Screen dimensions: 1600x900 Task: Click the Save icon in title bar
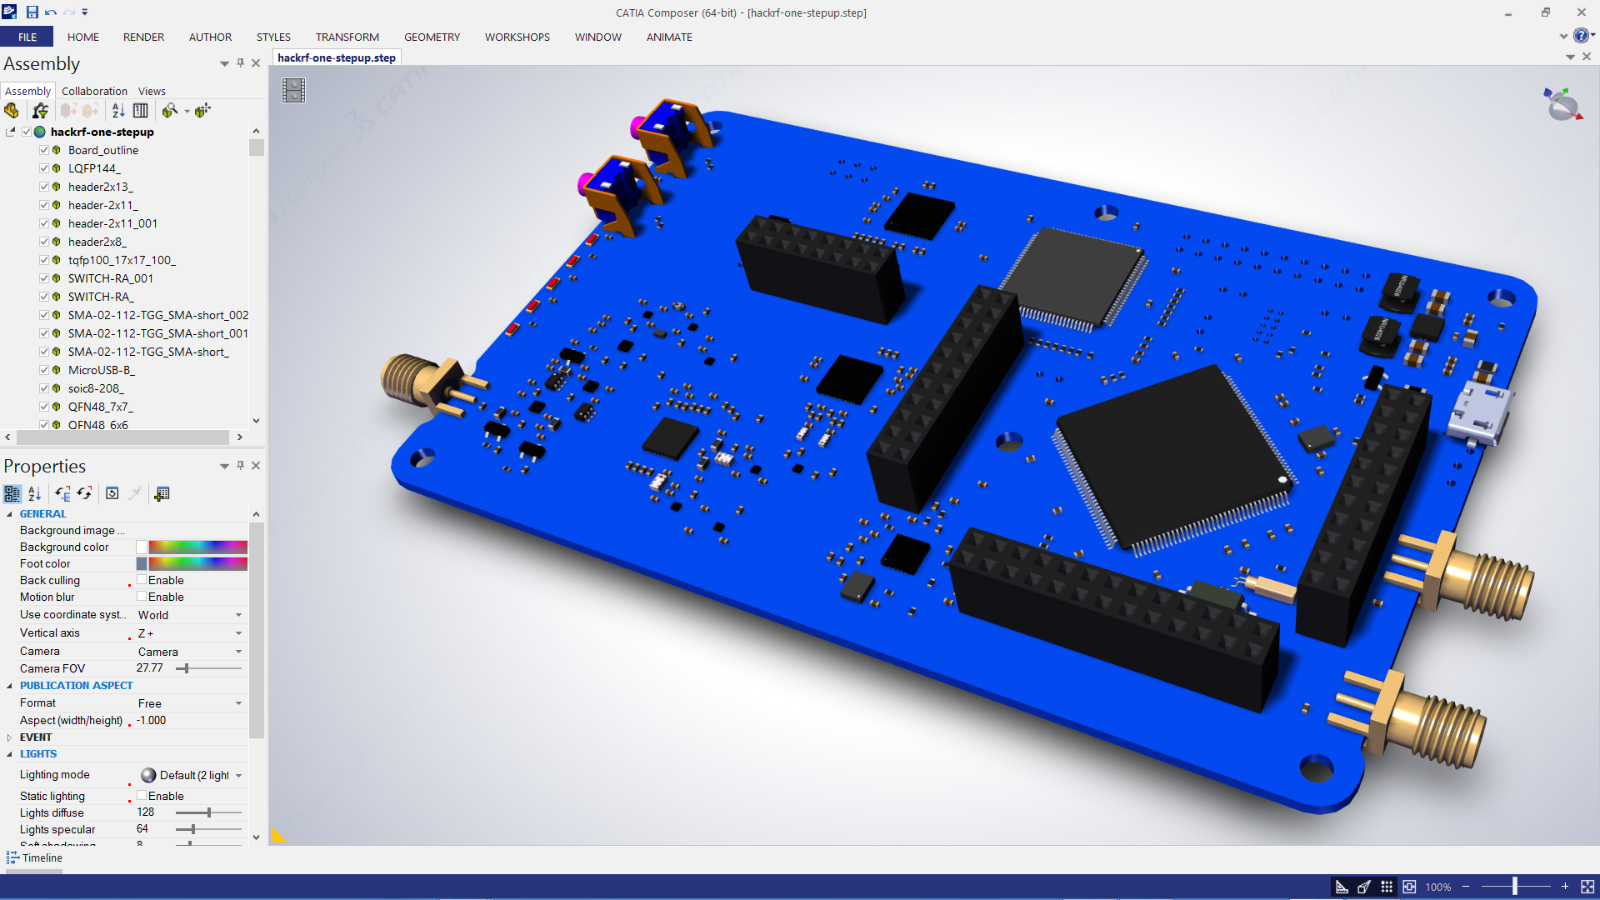coord(32,12)
